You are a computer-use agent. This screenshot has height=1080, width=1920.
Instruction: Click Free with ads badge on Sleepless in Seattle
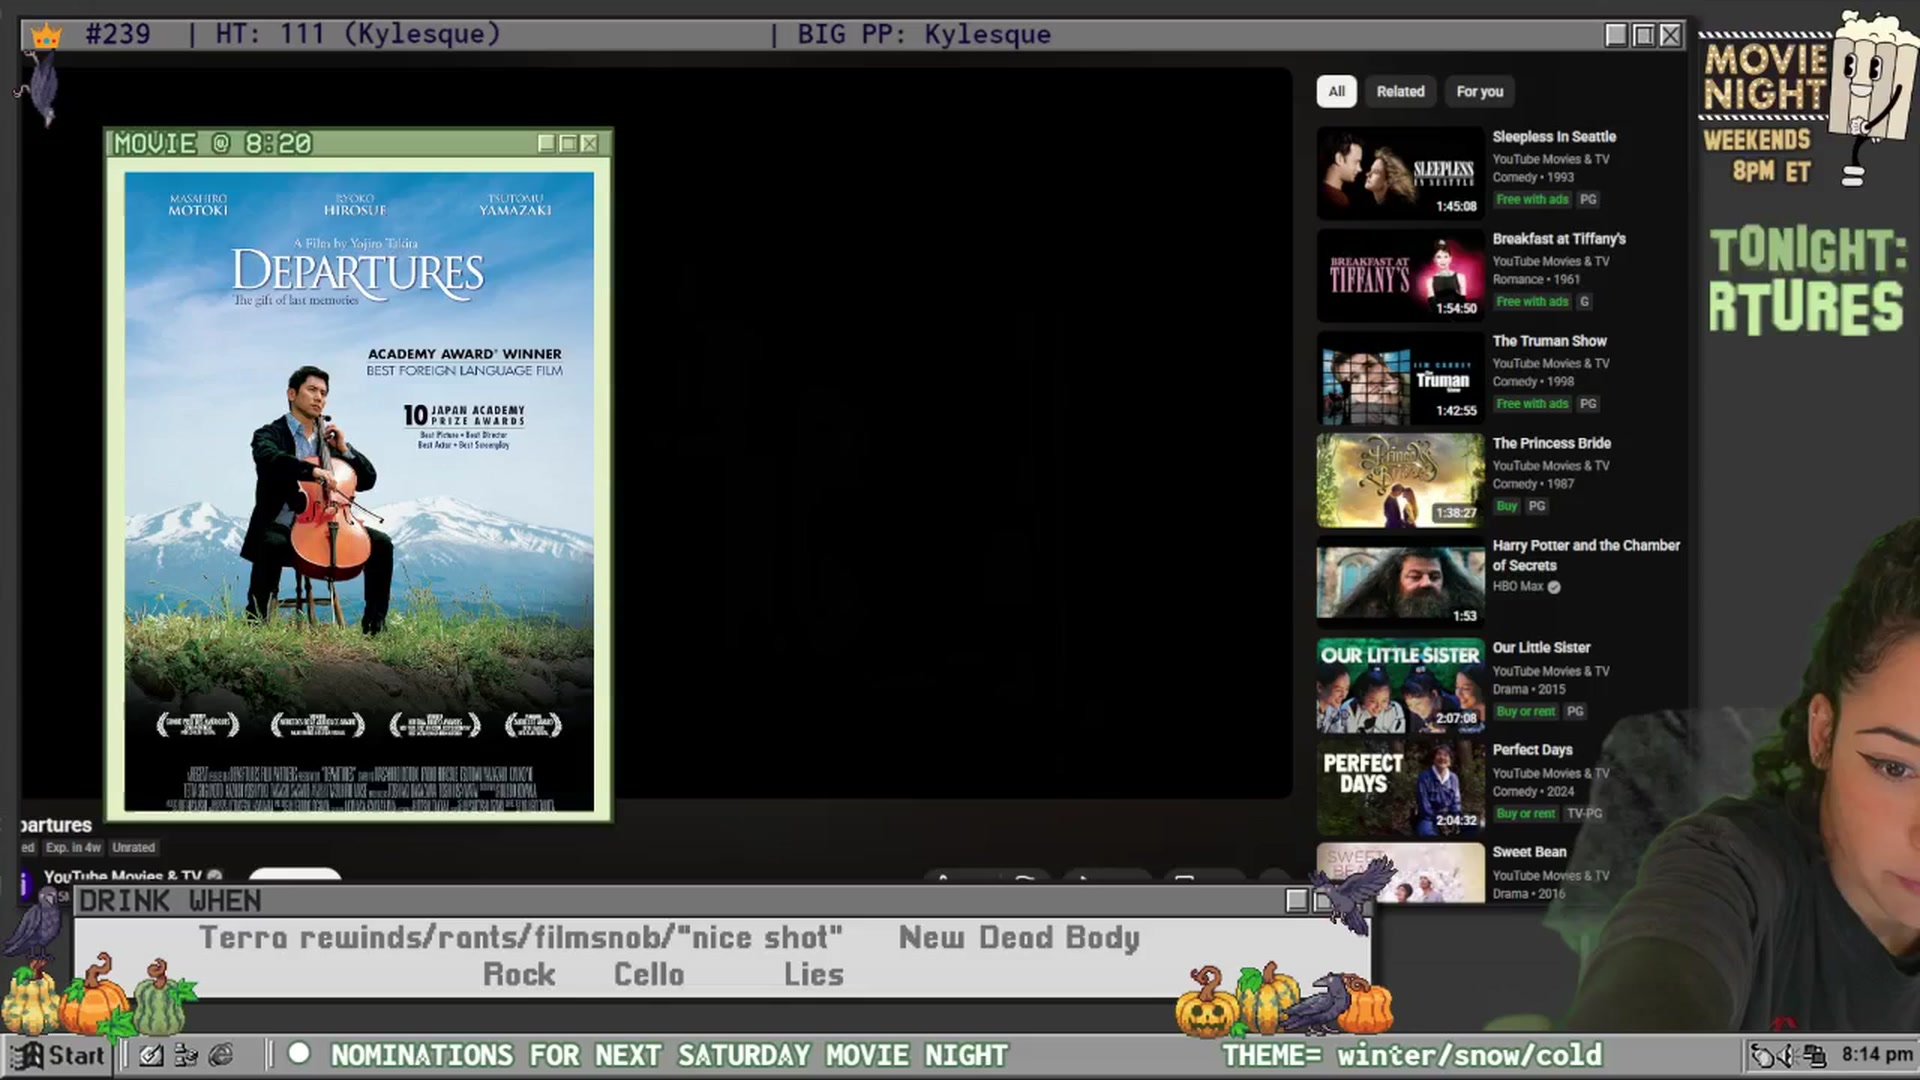1532,199
